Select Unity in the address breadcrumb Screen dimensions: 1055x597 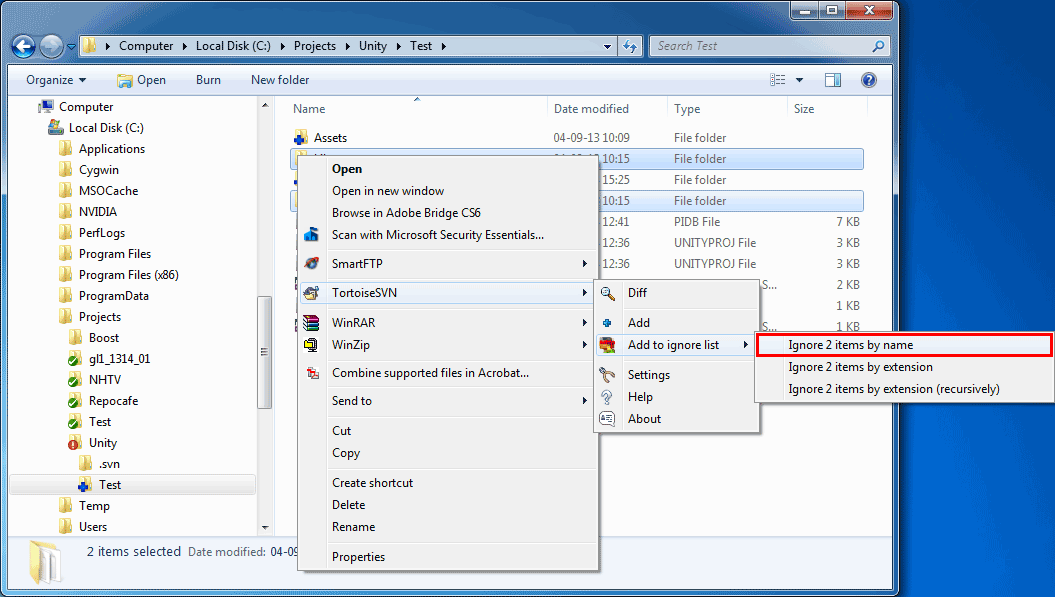(373, 46)
